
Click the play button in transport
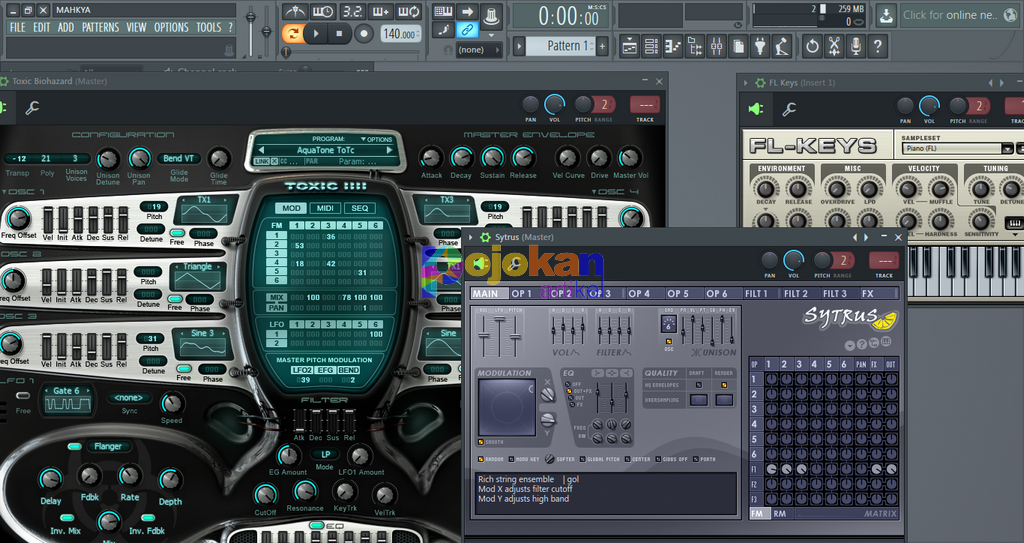pos(316,33)
